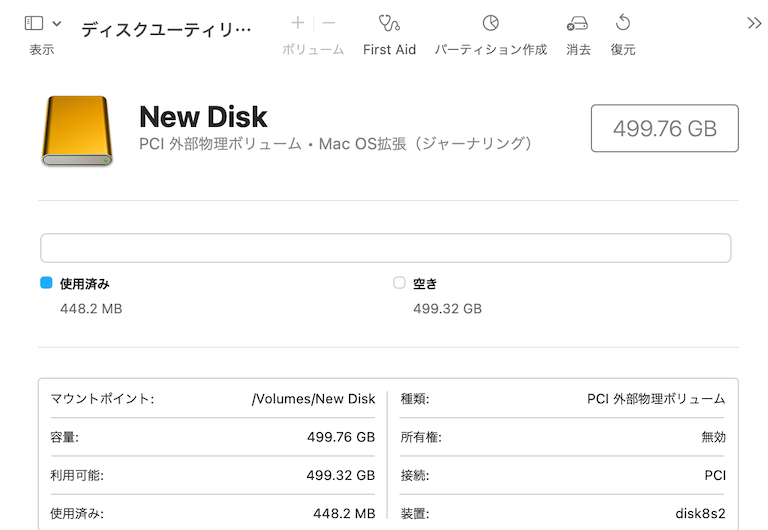This screenshot has width=768, height=530.
Task: Click the New Disk drive icon
Action: [77, 130]
